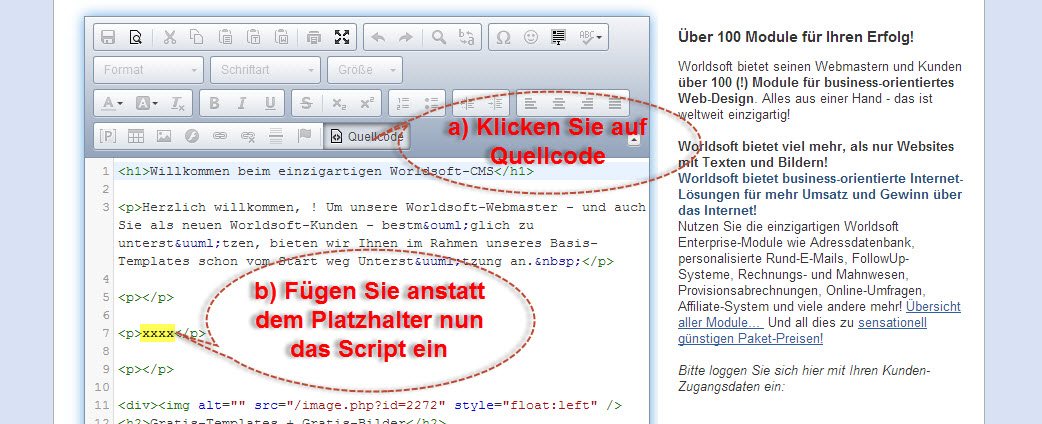Insert an anchor via flag icon
The height and width of the screenshot is (424, 1042).
pyautogui.click(x=305, y=136)
